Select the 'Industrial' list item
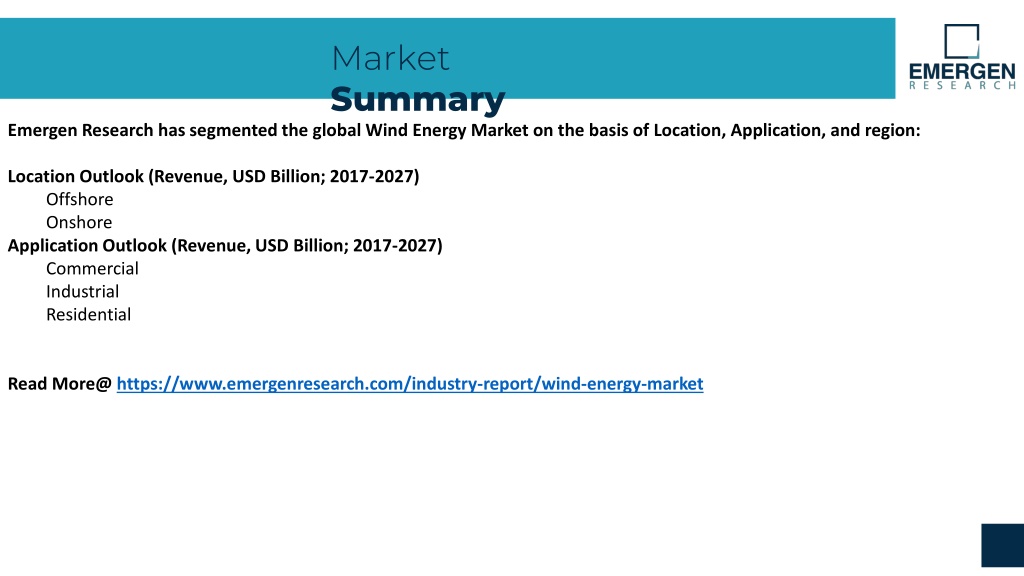 (82, 292)
